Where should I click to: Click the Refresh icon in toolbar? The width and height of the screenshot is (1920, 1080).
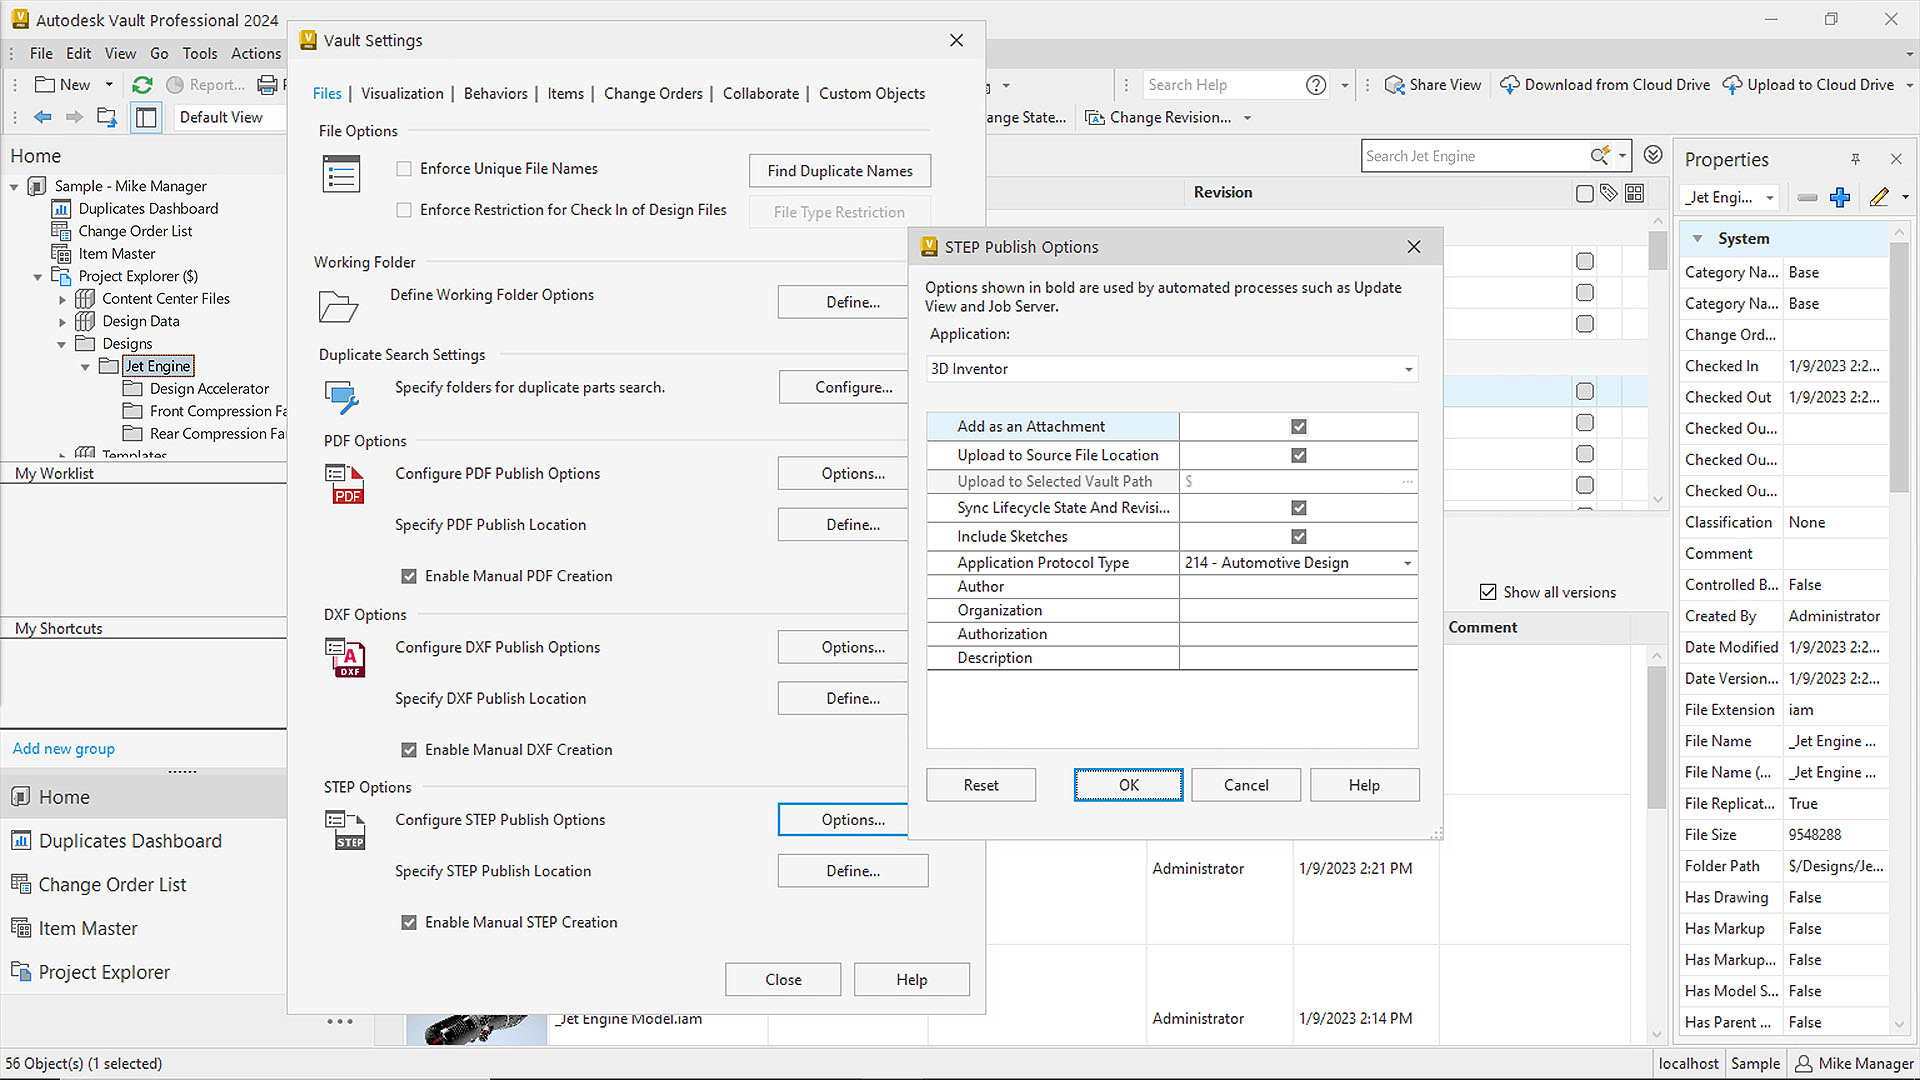coord(142,85)
